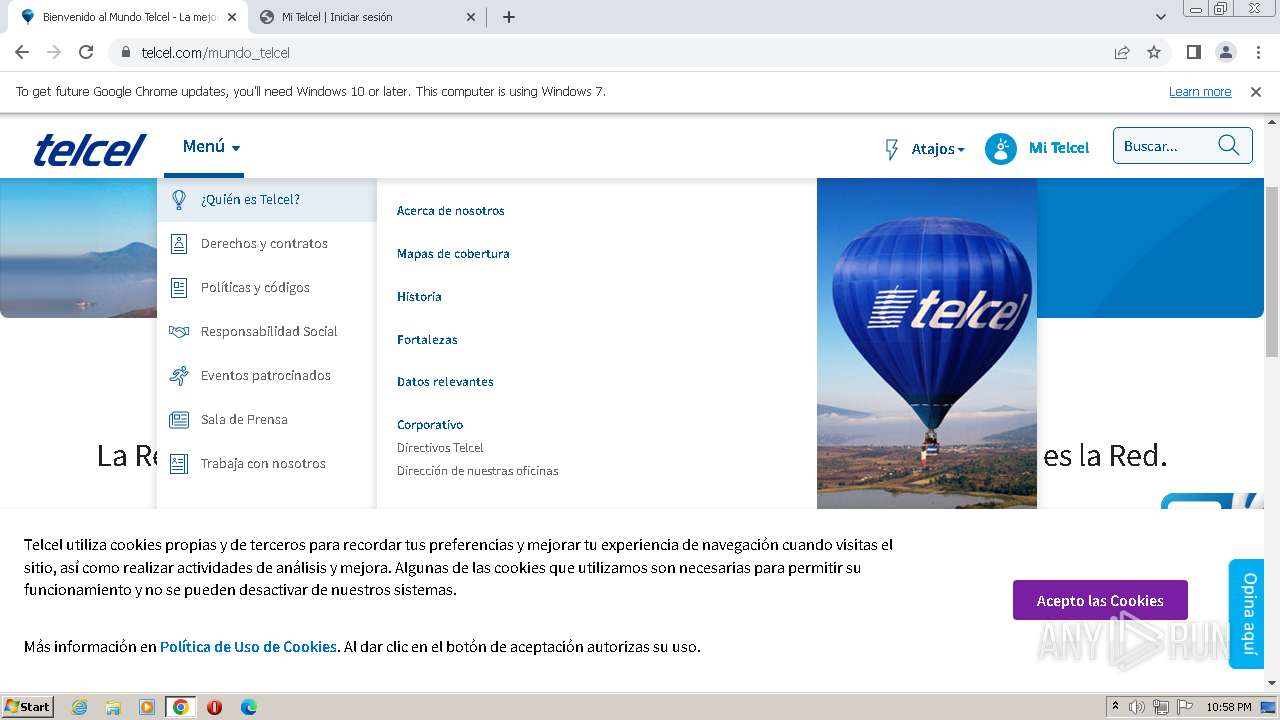
Task: Click the Políticas y códigos list icon
Action: [x=179, y=288]
